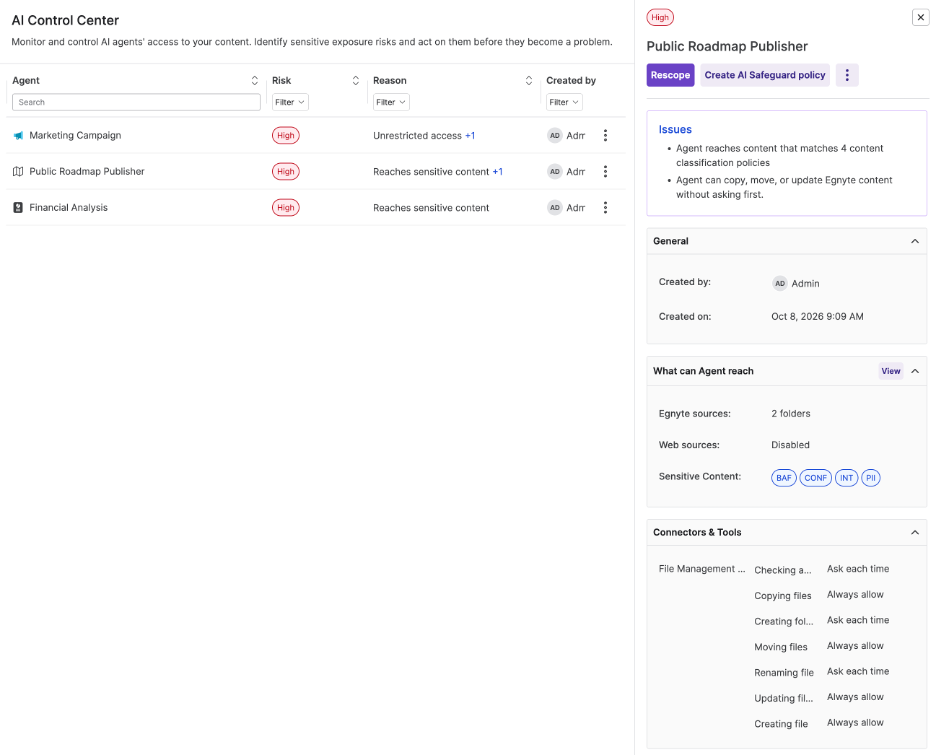The width and height of the screenshot is (936, 756).
Task: Click the +1 link in Marketing Campaign reason
Action: (470, 136)
